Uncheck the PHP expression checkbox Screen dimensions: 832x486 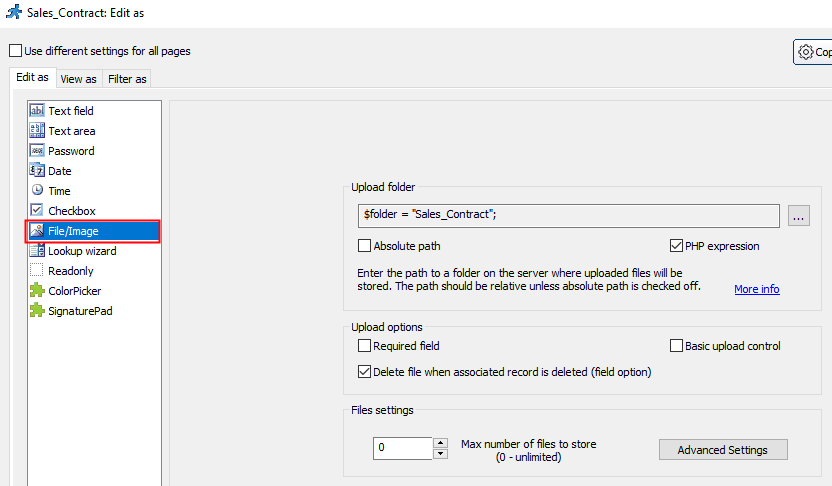[x=677, y=246]
